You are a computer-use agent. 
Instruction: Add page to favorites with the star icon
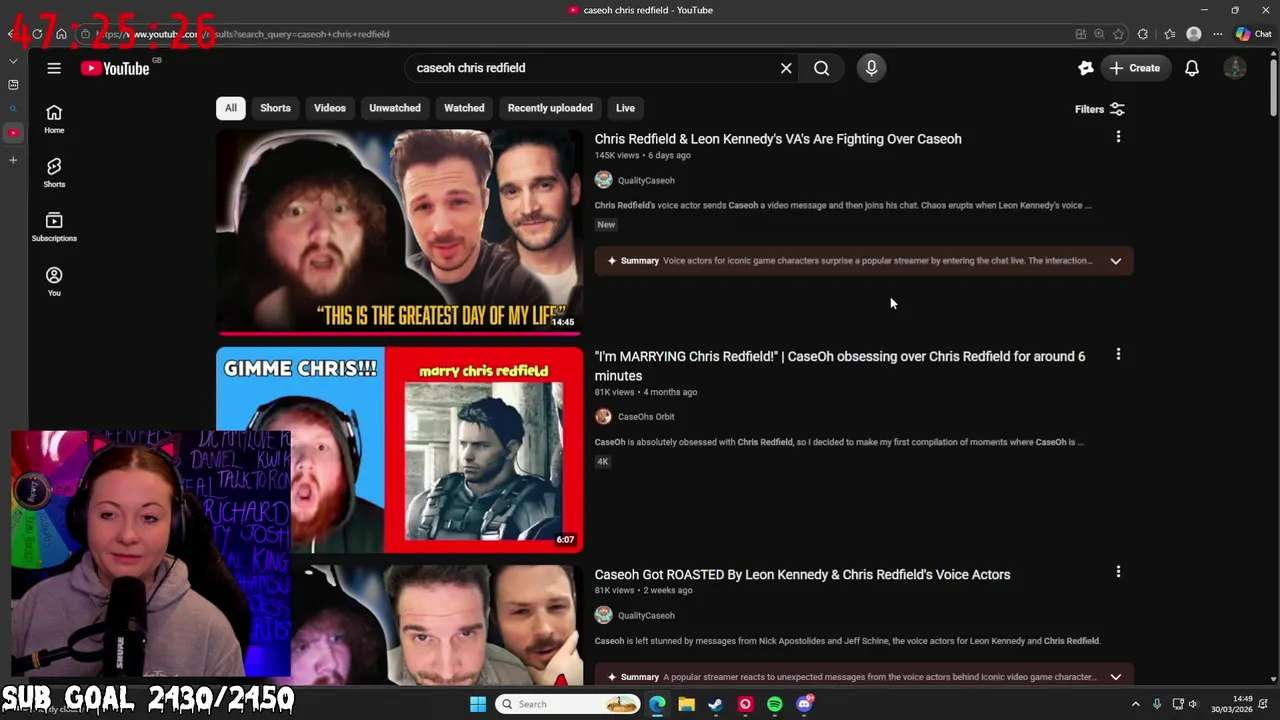pyautogui.click(x=1119, y=34)
